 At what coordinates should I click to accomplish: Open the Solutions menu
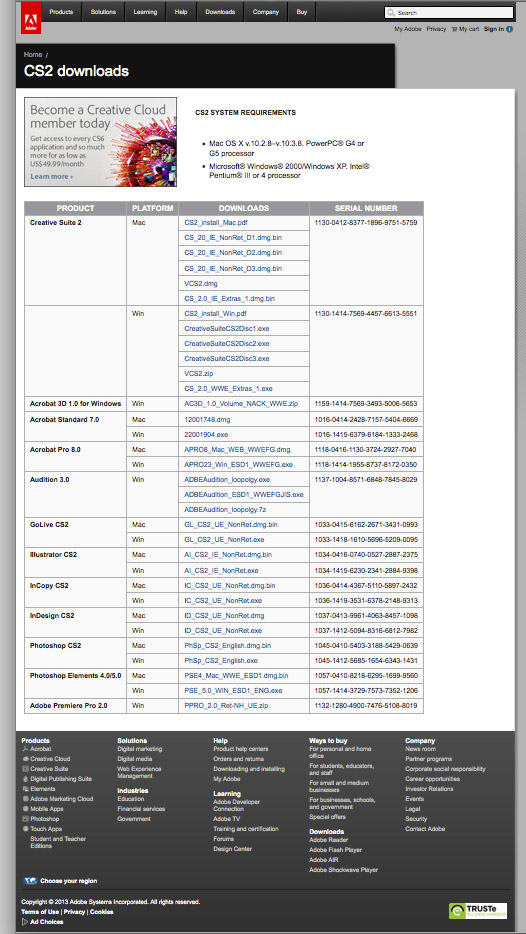(x=104, y=12)
